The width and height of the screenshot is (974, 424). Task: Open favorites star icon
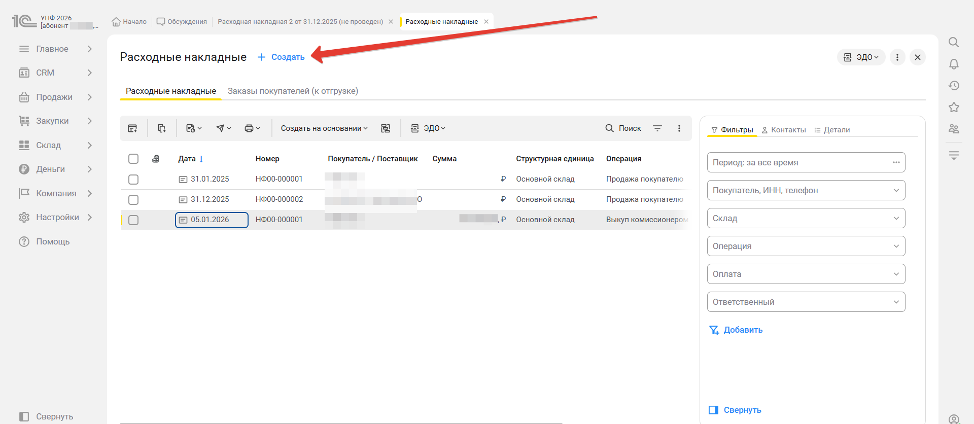[x=954, y=107]
